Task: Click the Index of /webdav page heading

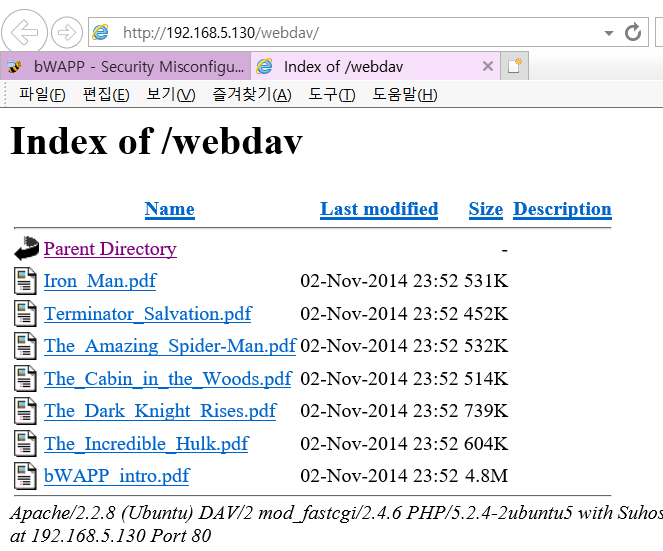Action: point(156,141)
